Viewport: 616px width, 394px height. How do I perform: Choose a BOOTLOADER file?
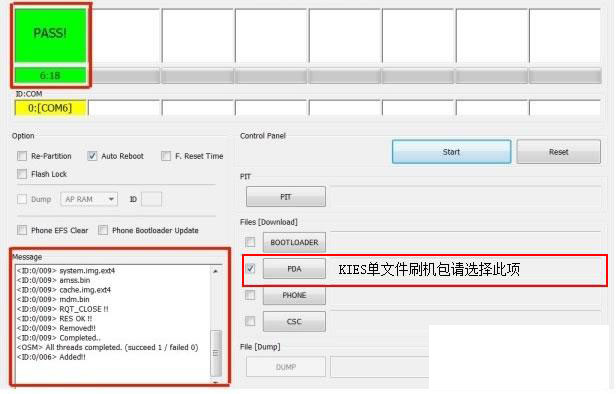294,243
